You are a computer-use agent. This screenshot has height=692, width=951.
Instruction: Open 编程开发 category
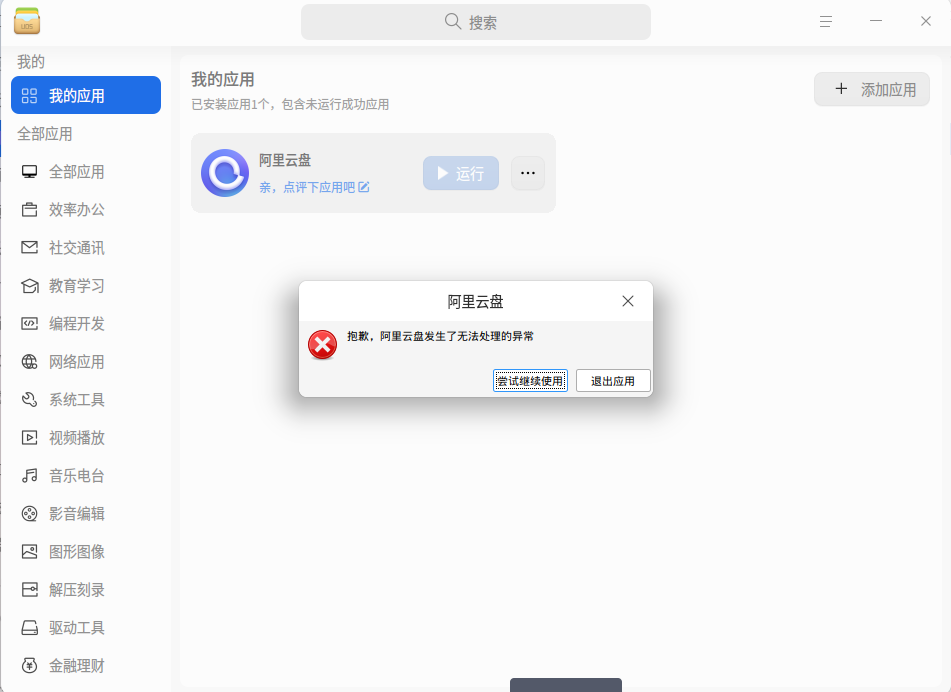coord(86,324)
